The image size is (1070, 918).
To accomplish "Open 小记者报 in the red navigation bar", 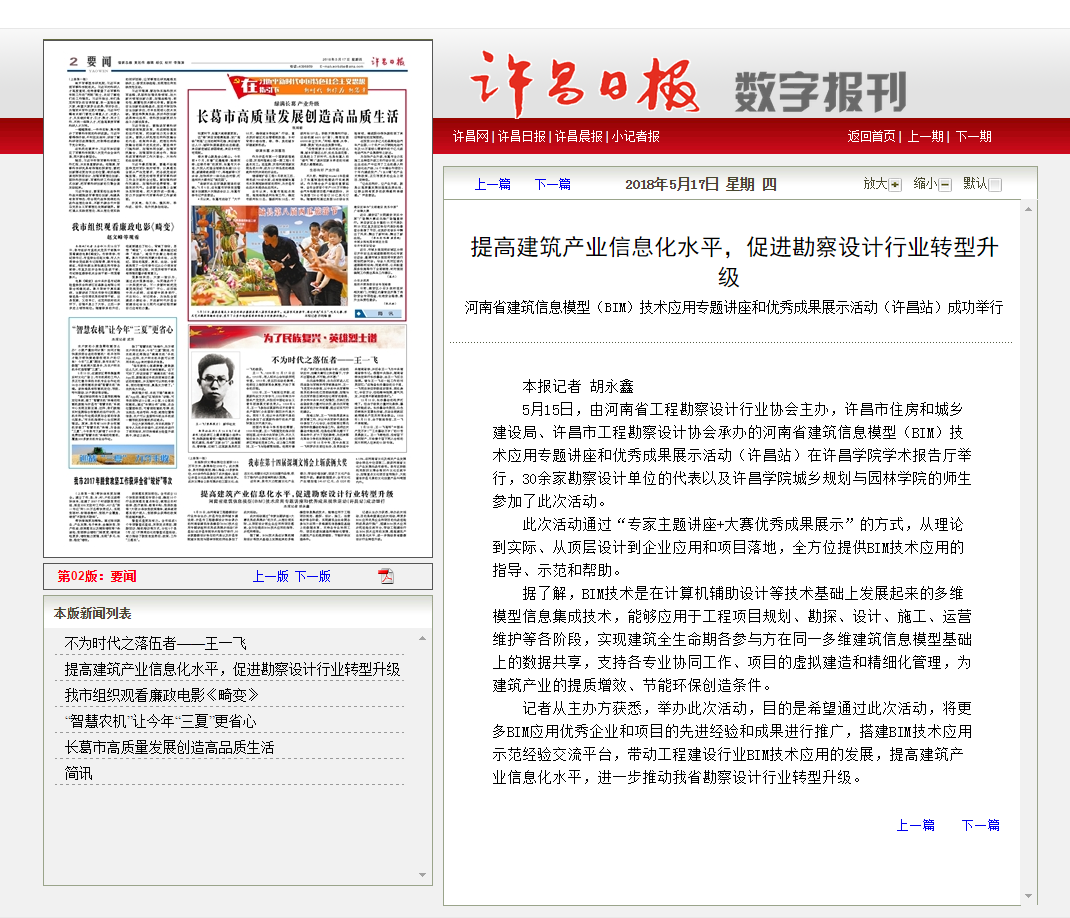I will (x=636, y=136).
